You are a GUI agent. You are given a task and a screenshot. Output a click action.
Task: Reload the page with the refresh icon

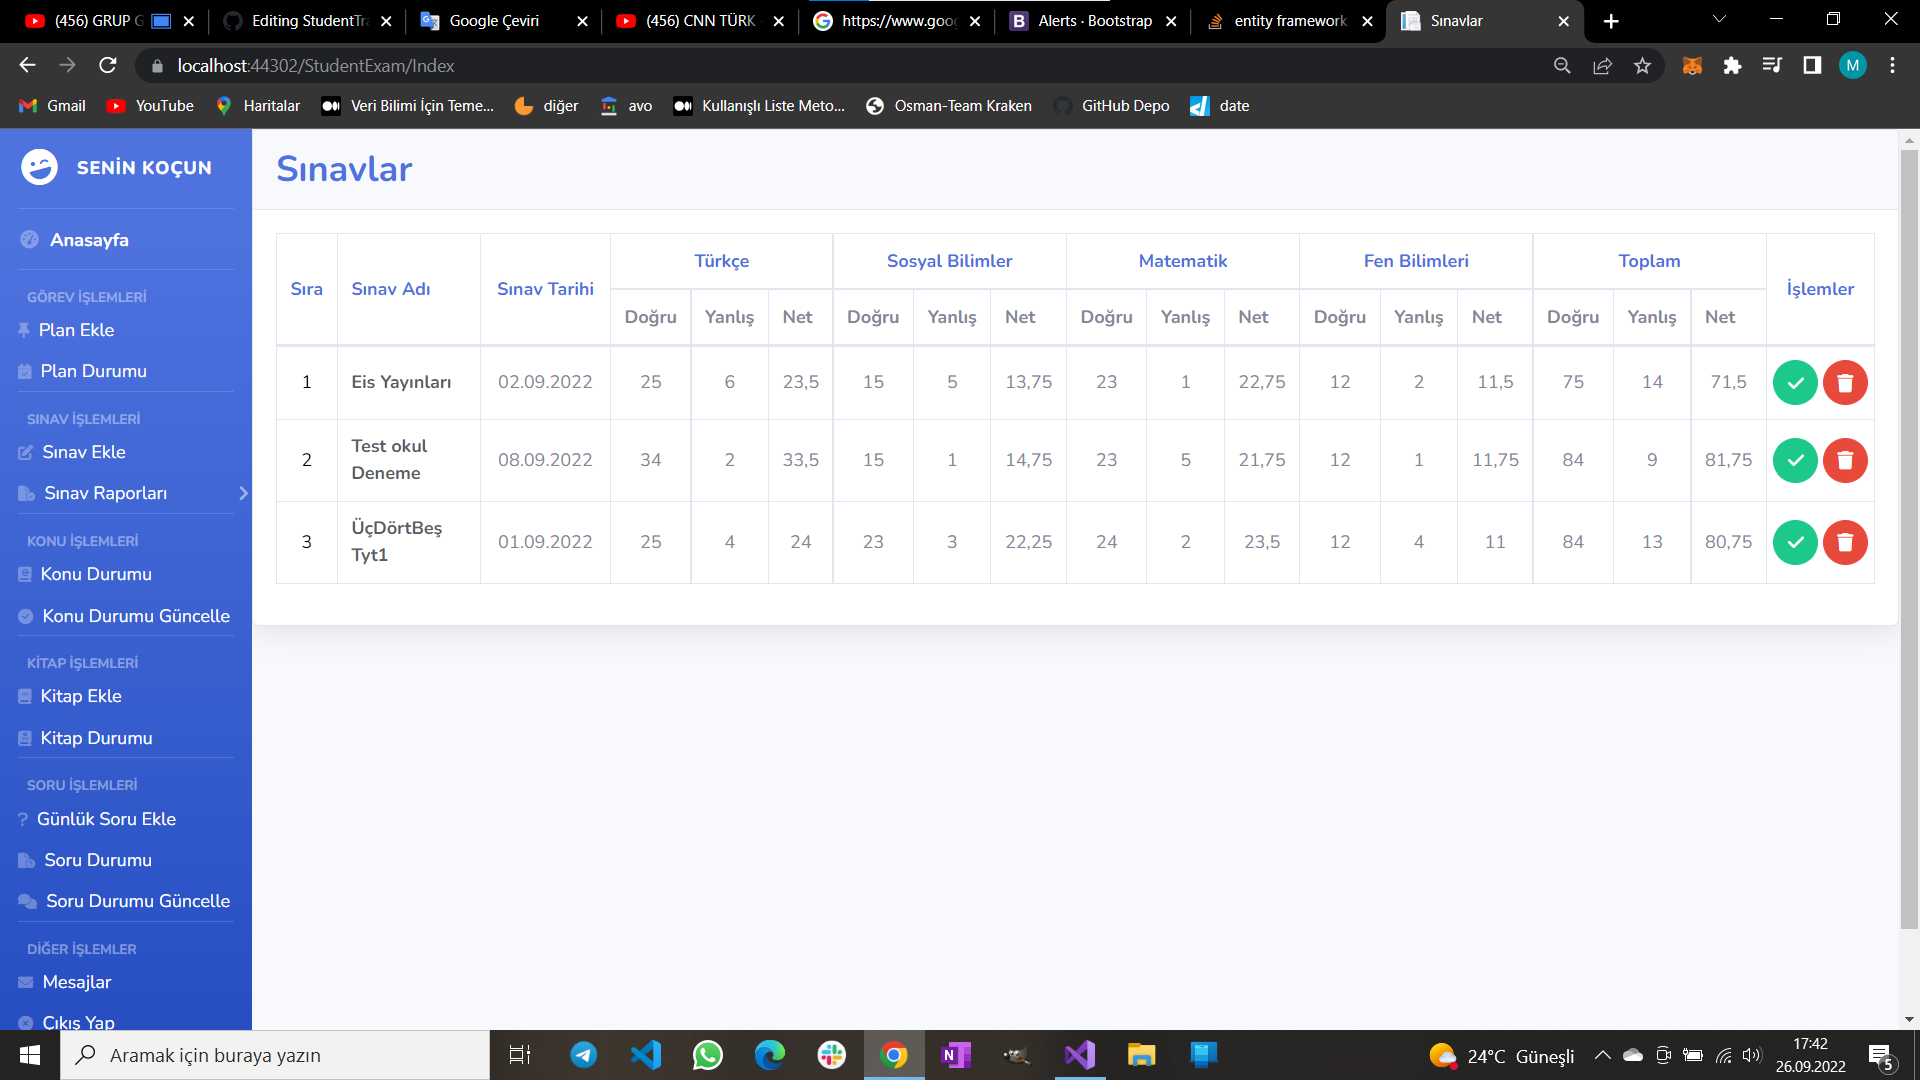(x=108, y=65)
